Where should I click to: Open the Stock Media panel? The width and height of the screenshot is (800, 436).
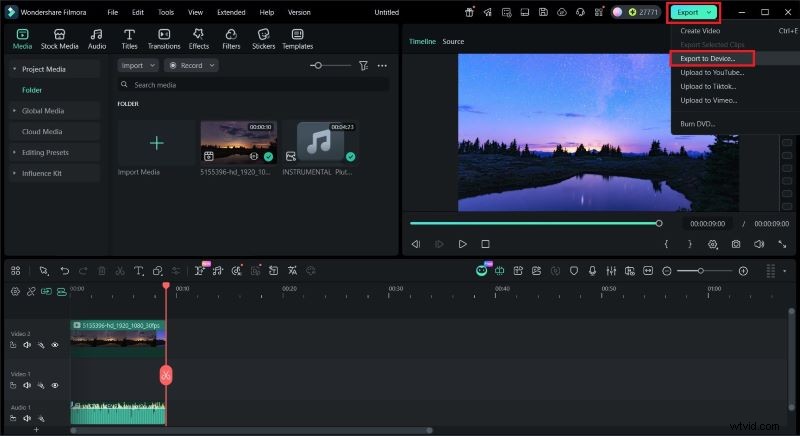[59, 39]
